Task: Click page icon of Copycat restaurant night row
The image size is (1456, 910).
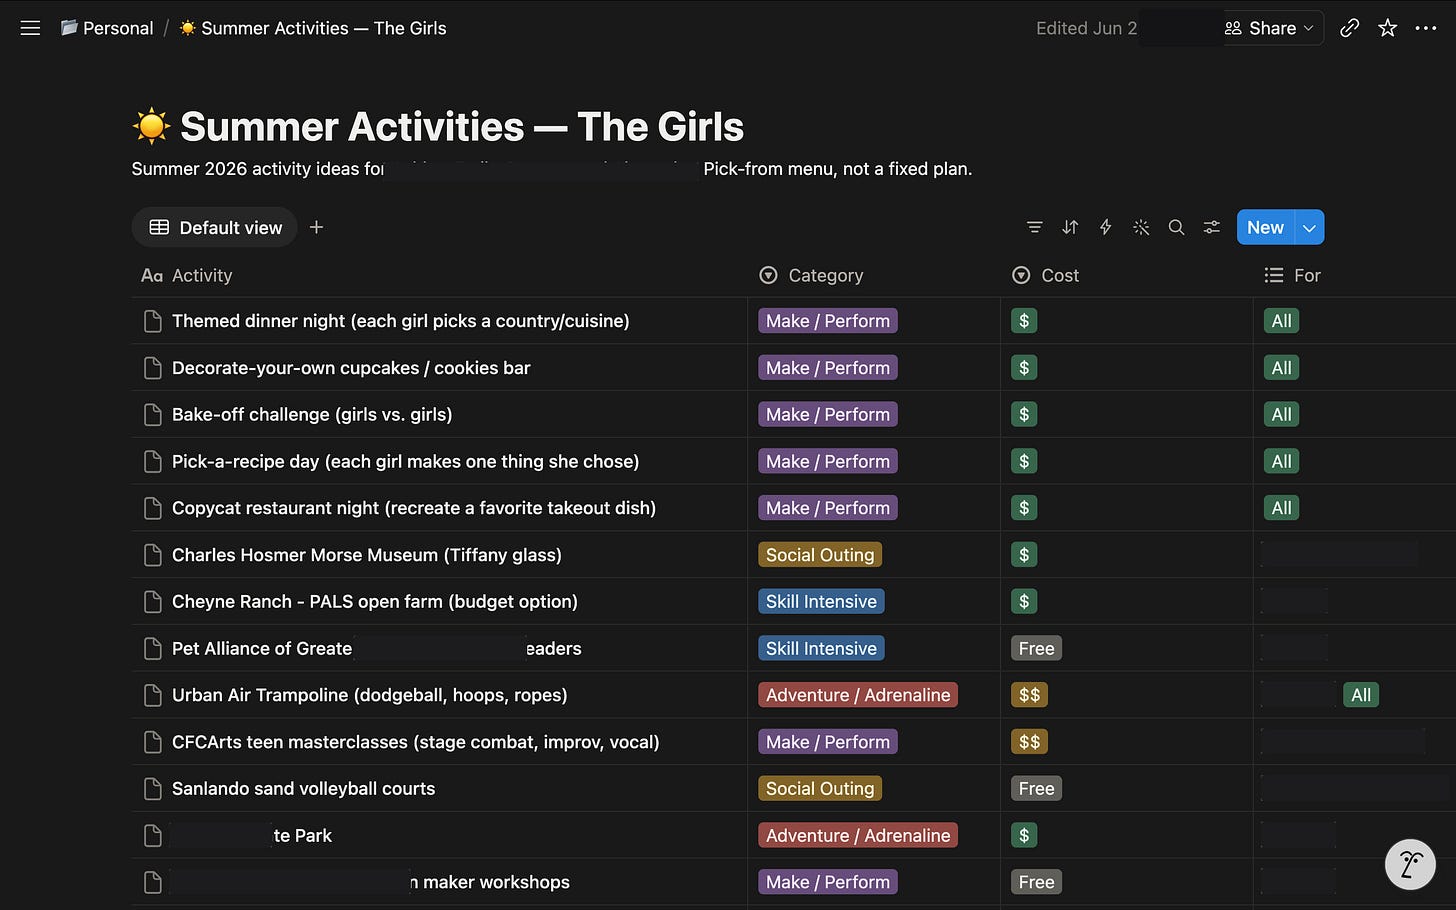Action: click(153, 508)
